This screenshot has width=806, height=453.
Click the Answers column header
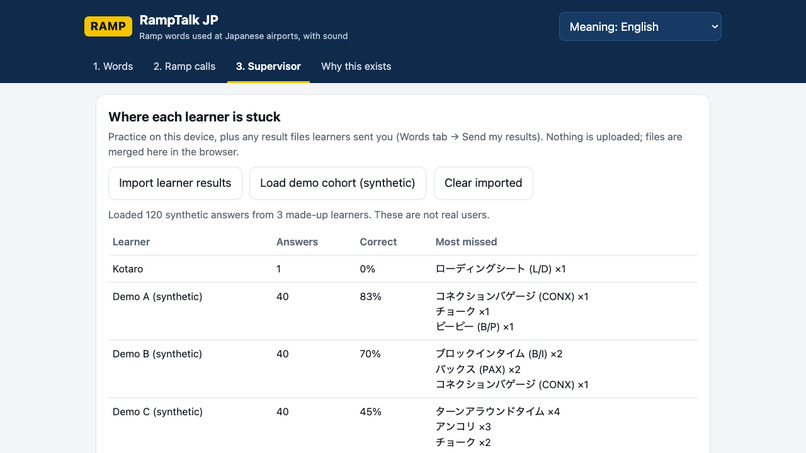297,242
